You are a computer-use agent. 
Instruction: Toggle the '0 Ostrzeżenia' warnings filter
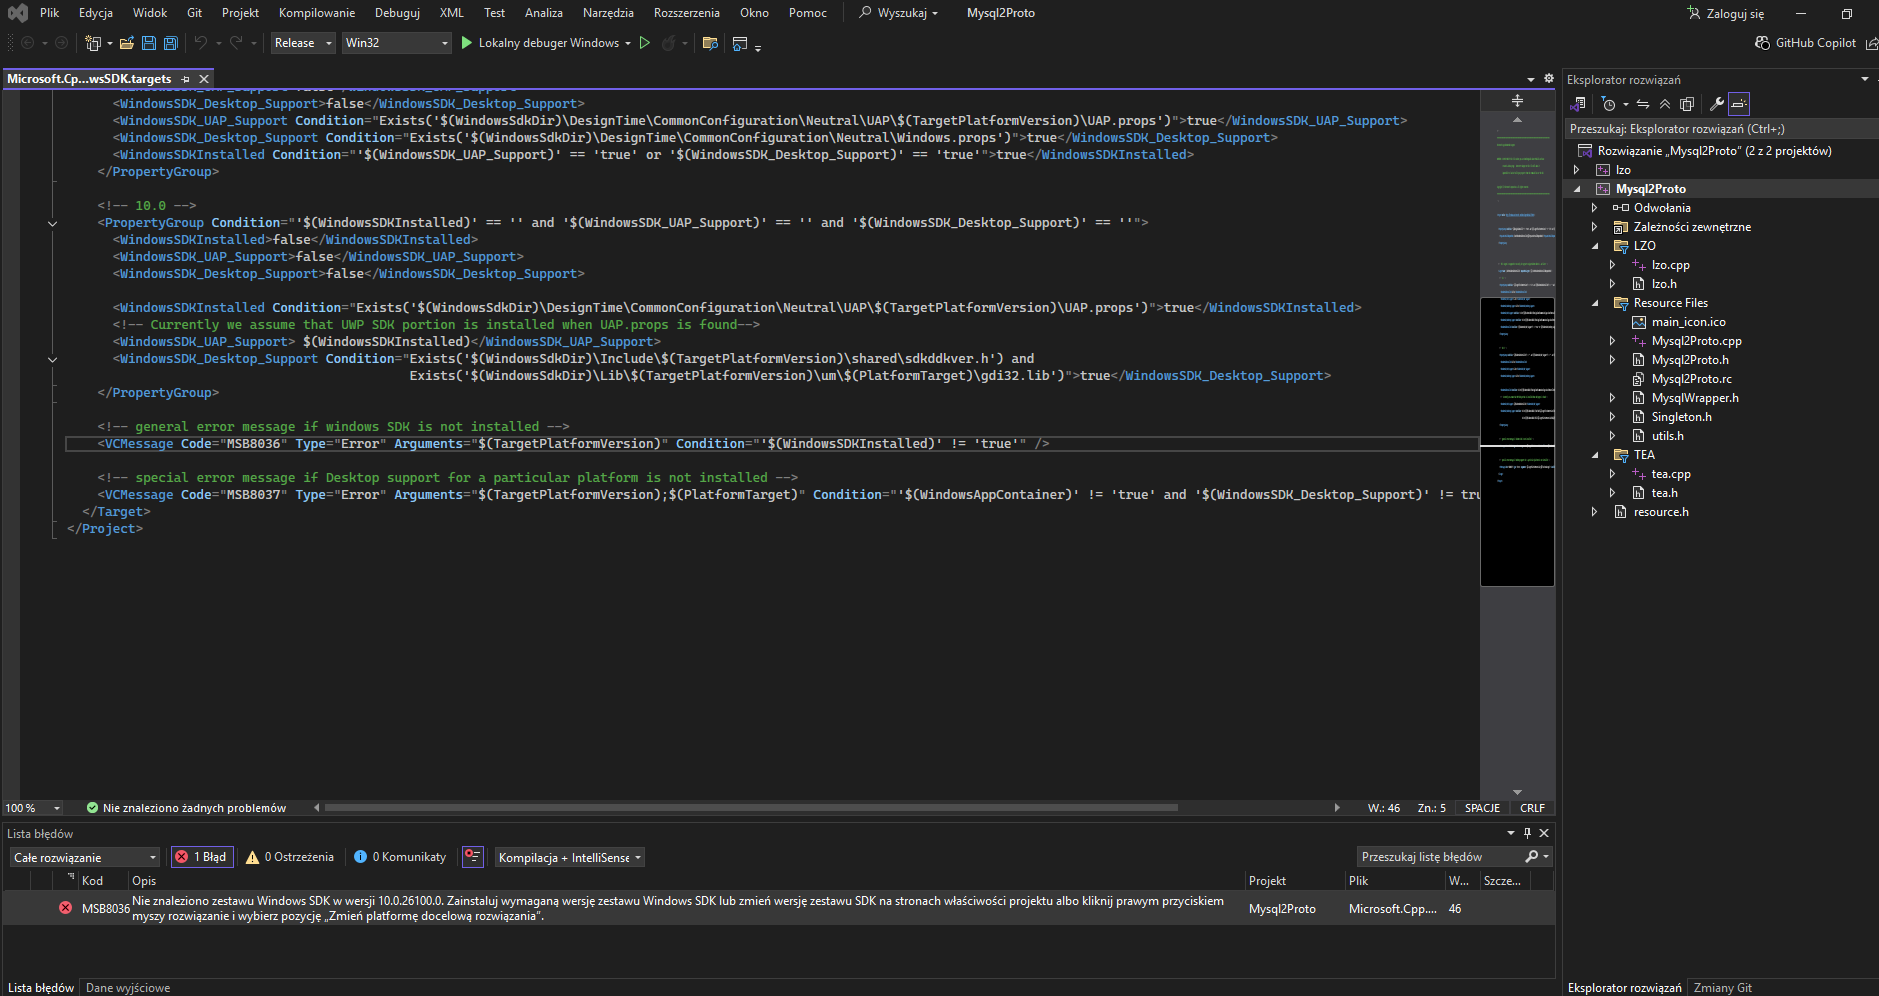click(291, 857)
